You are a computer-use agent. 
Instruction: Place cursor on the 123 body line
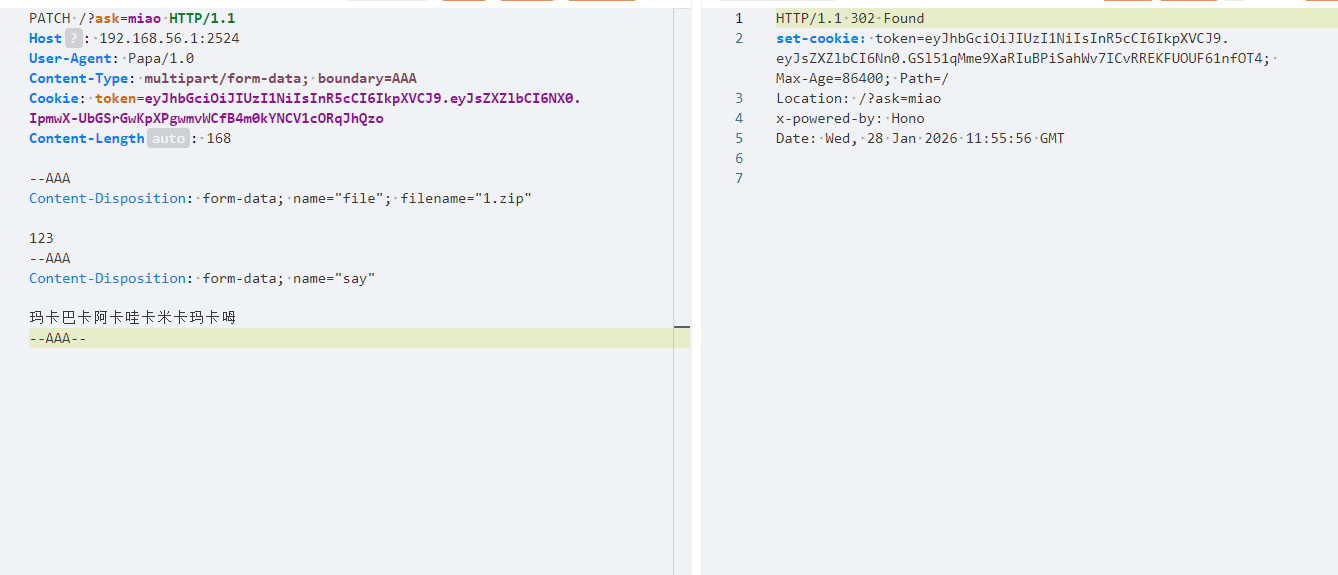pyautogui.click(x=41, y=238)
